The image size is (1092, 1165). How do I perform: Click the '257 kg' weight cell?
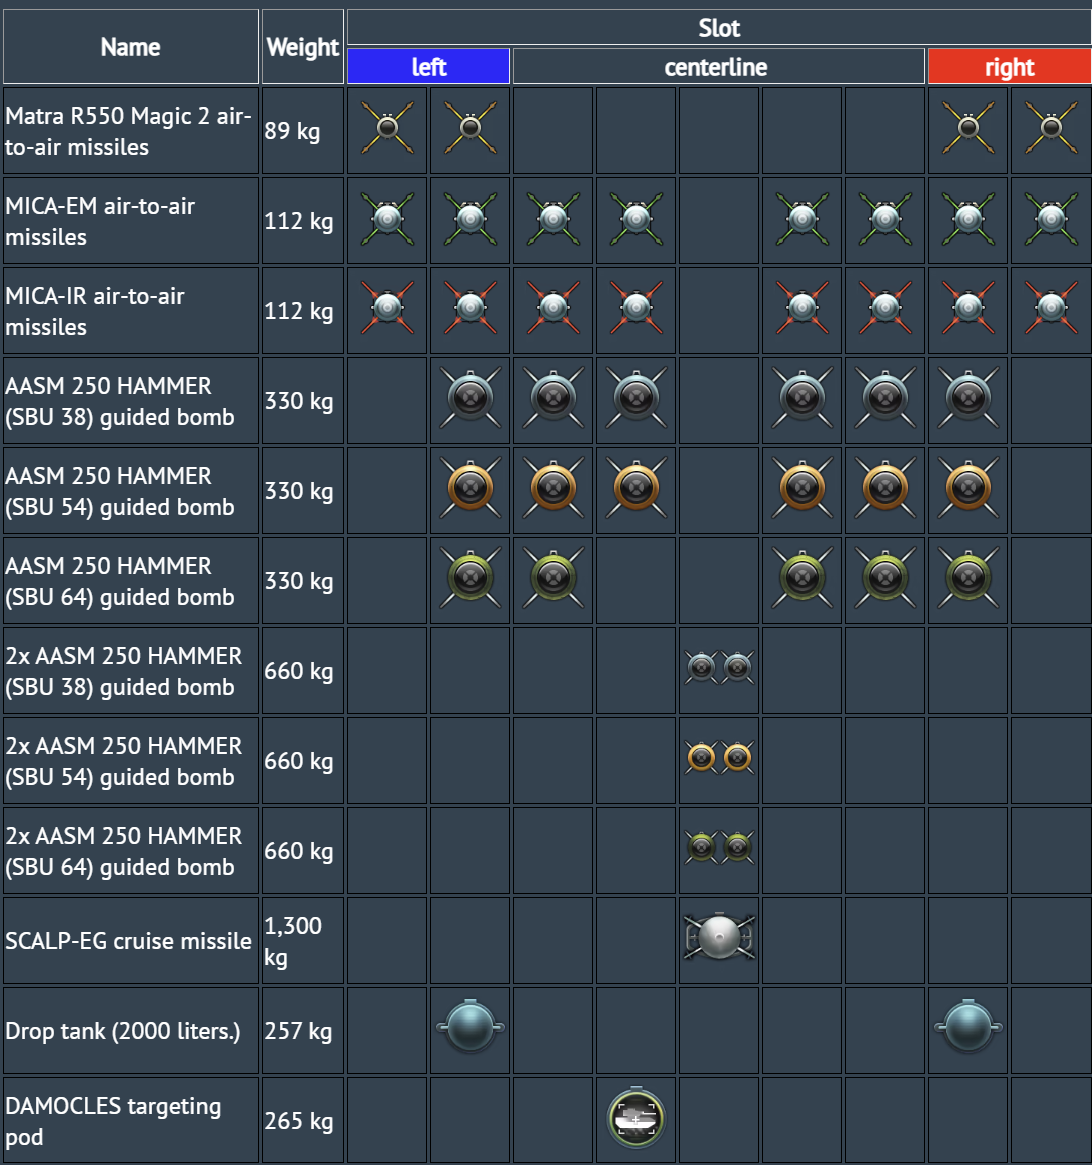(303, 1030)
